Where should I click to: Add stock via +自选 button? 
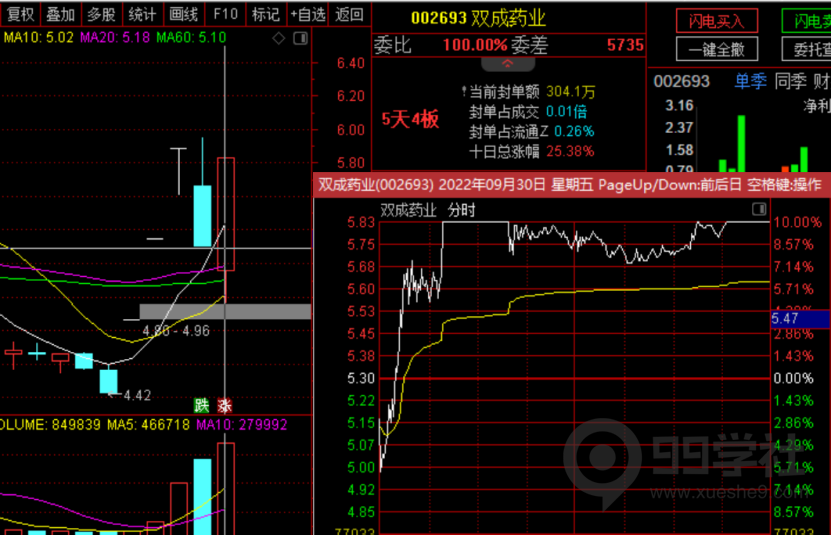(x=307, y=14)
